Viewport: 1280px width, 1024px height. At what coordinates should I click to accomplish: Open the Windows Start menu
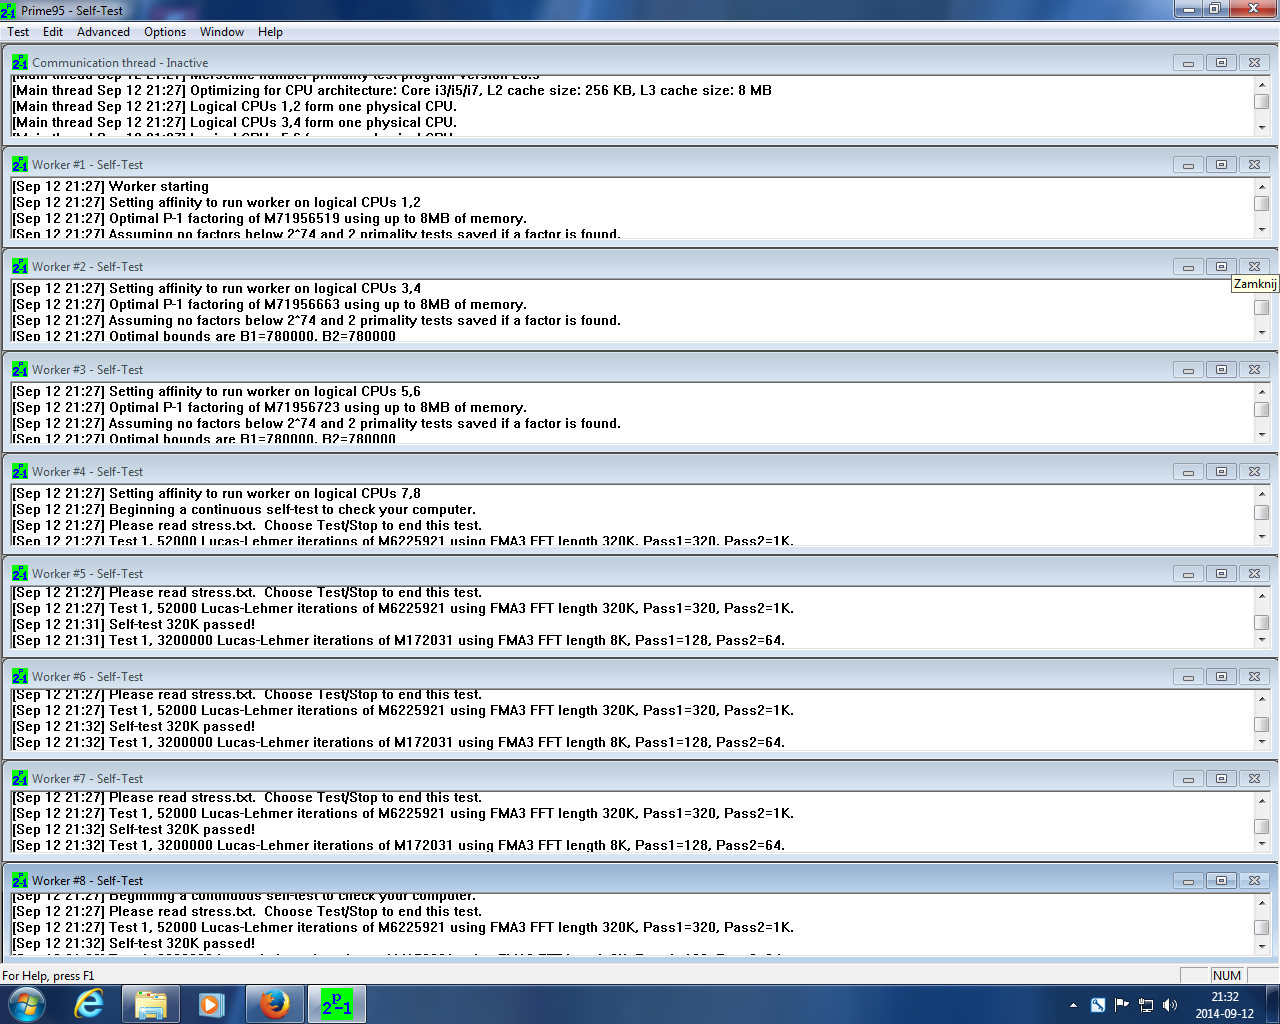[x=26, y=1004]
